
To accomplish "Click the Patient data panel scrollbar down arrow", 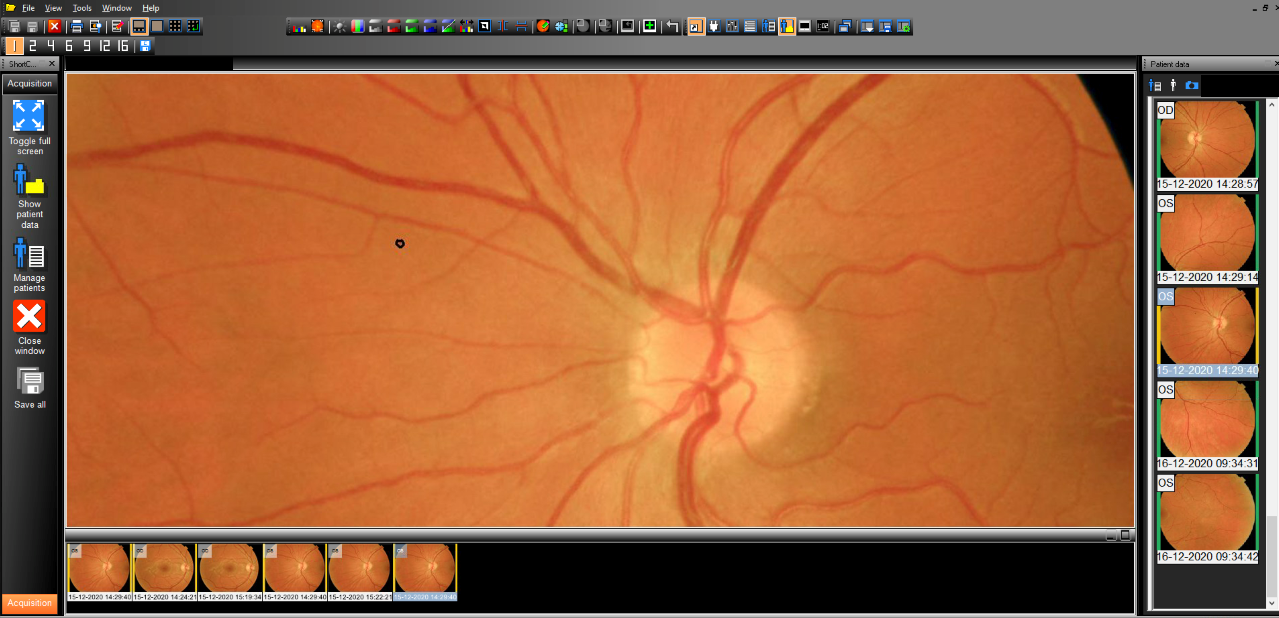I will (x=1271, y=601).
